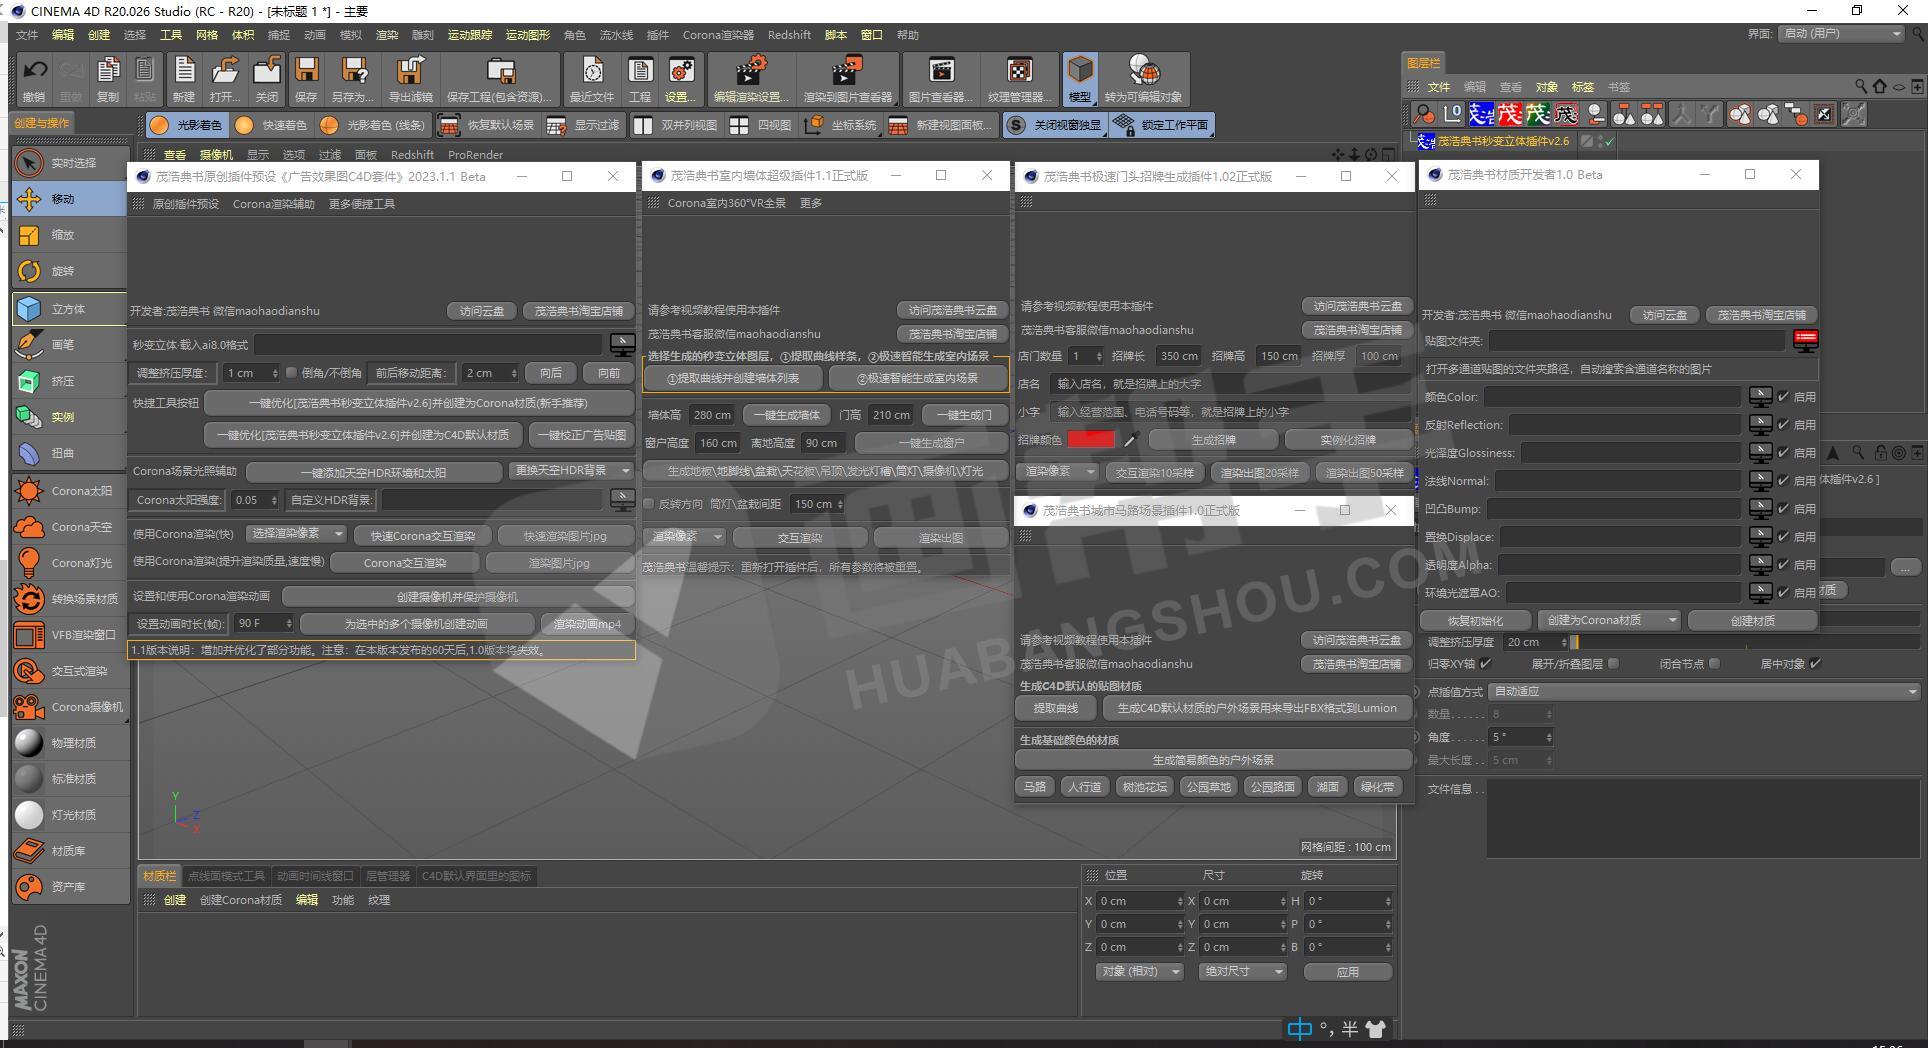Click the monitor icon beside 颜色Color field

pyautogui.click(x=1760, y=397)
